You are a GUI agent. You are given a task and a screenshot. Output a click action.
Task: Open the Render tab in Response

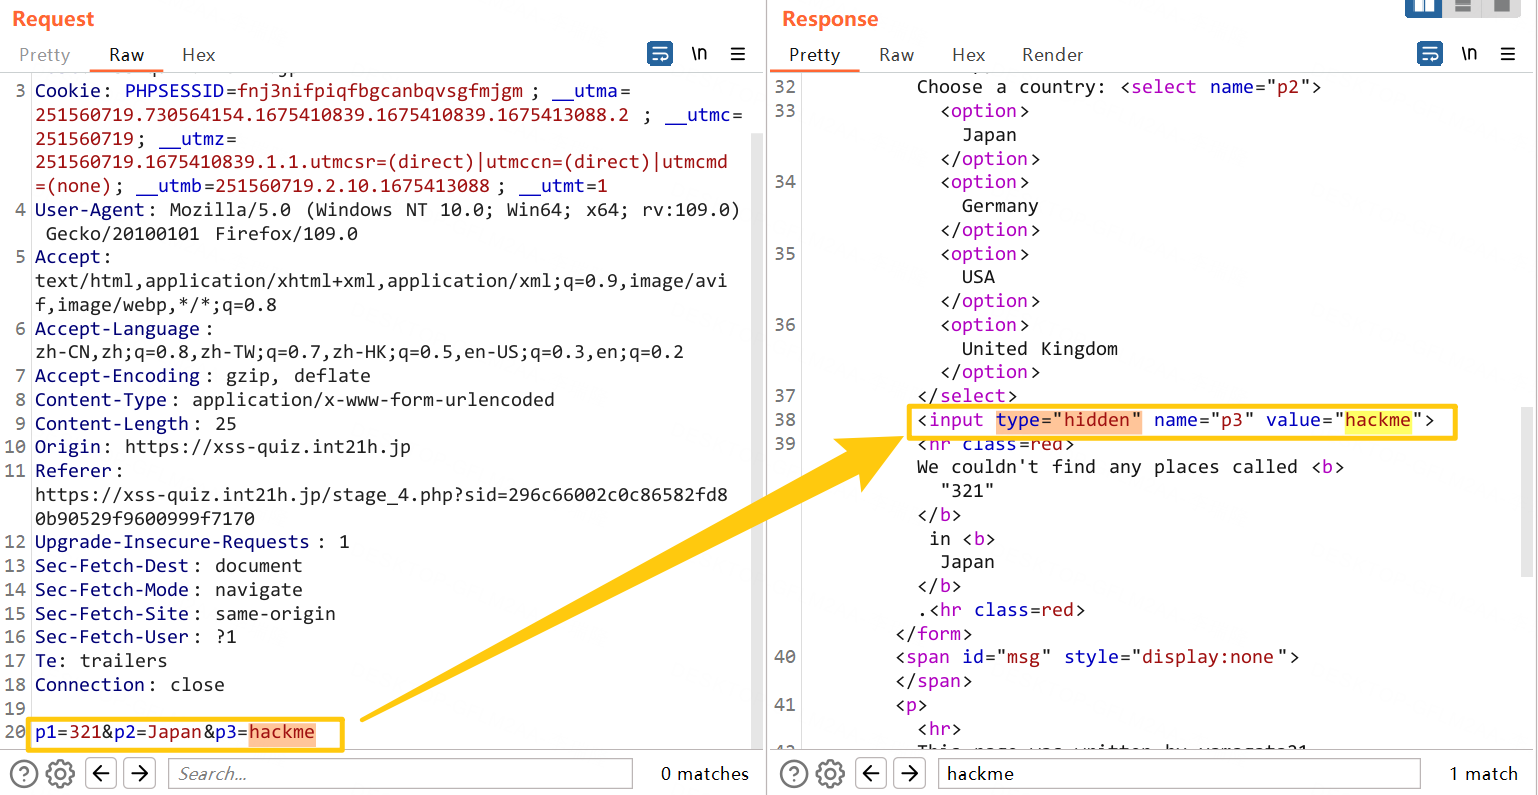coord(1052,55)
